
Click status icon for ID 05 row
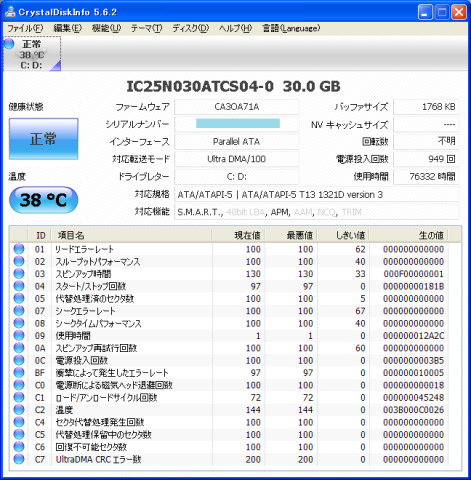[x=19, y=298]
